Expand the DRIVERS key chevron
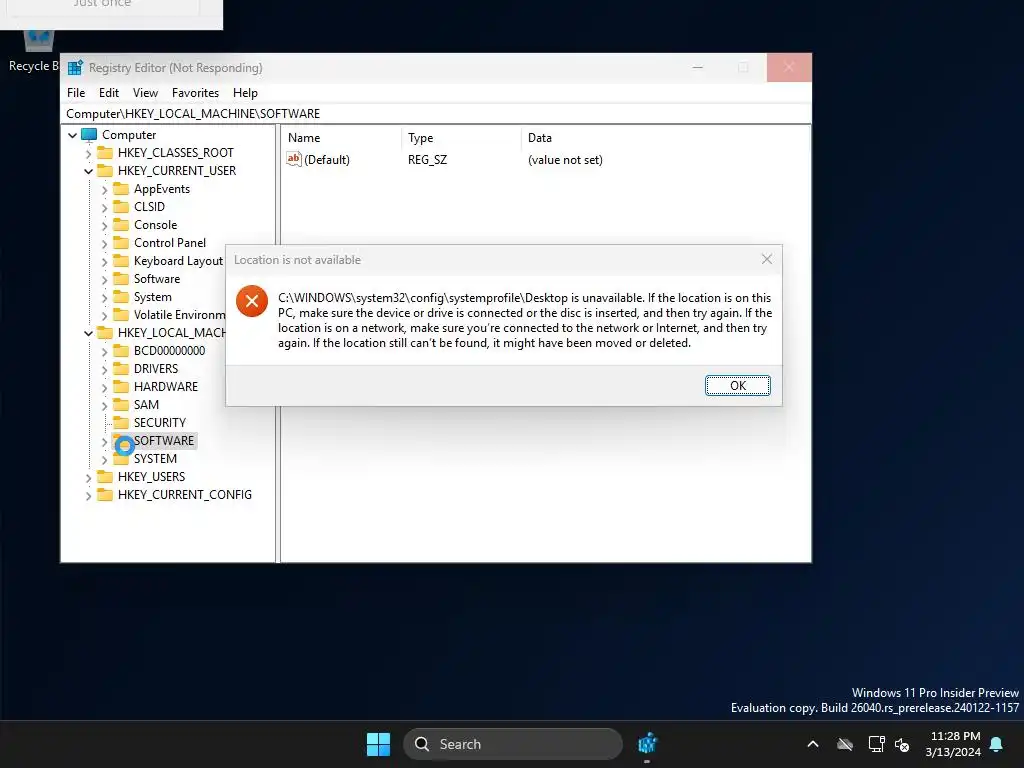 [104, 370]
